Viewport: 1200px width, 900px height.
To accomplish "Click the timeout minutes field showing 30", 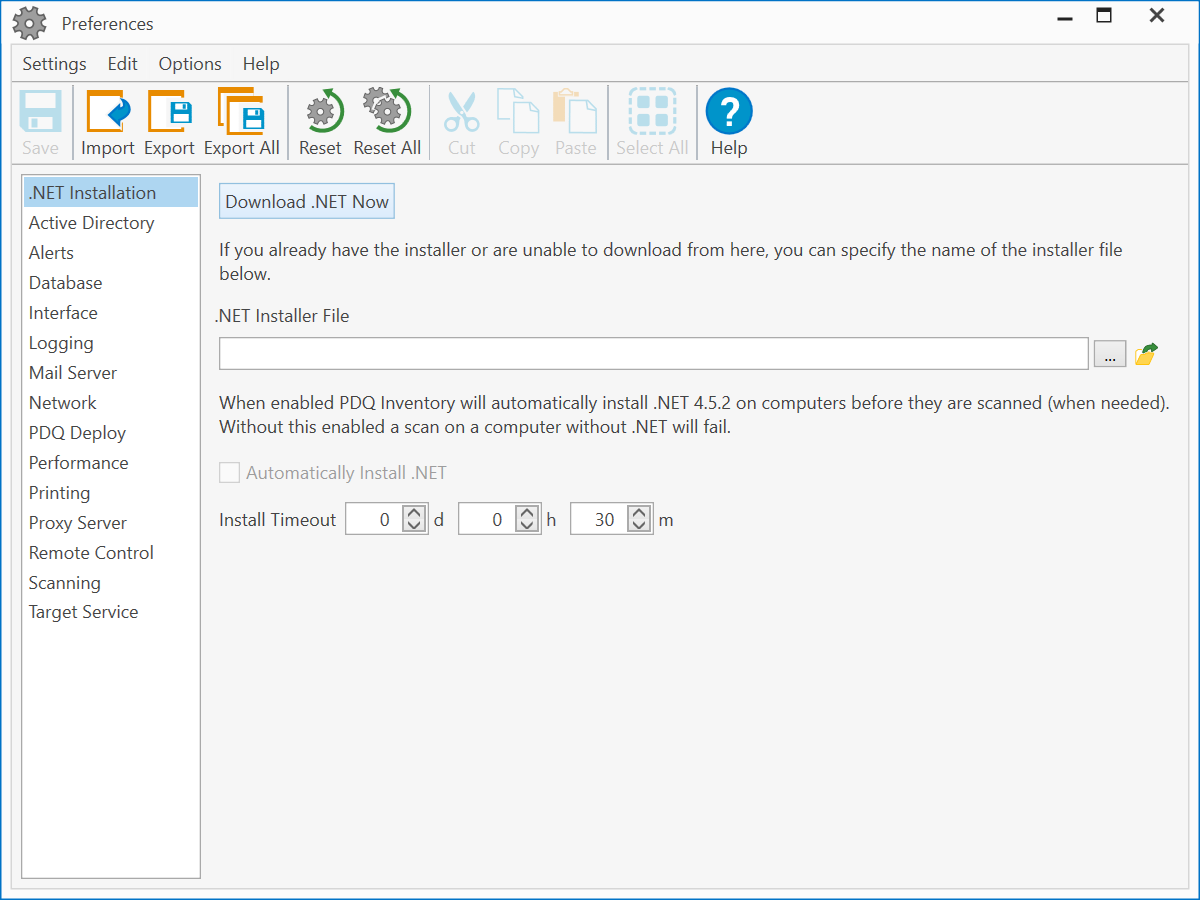I will [x=599, y=520].
